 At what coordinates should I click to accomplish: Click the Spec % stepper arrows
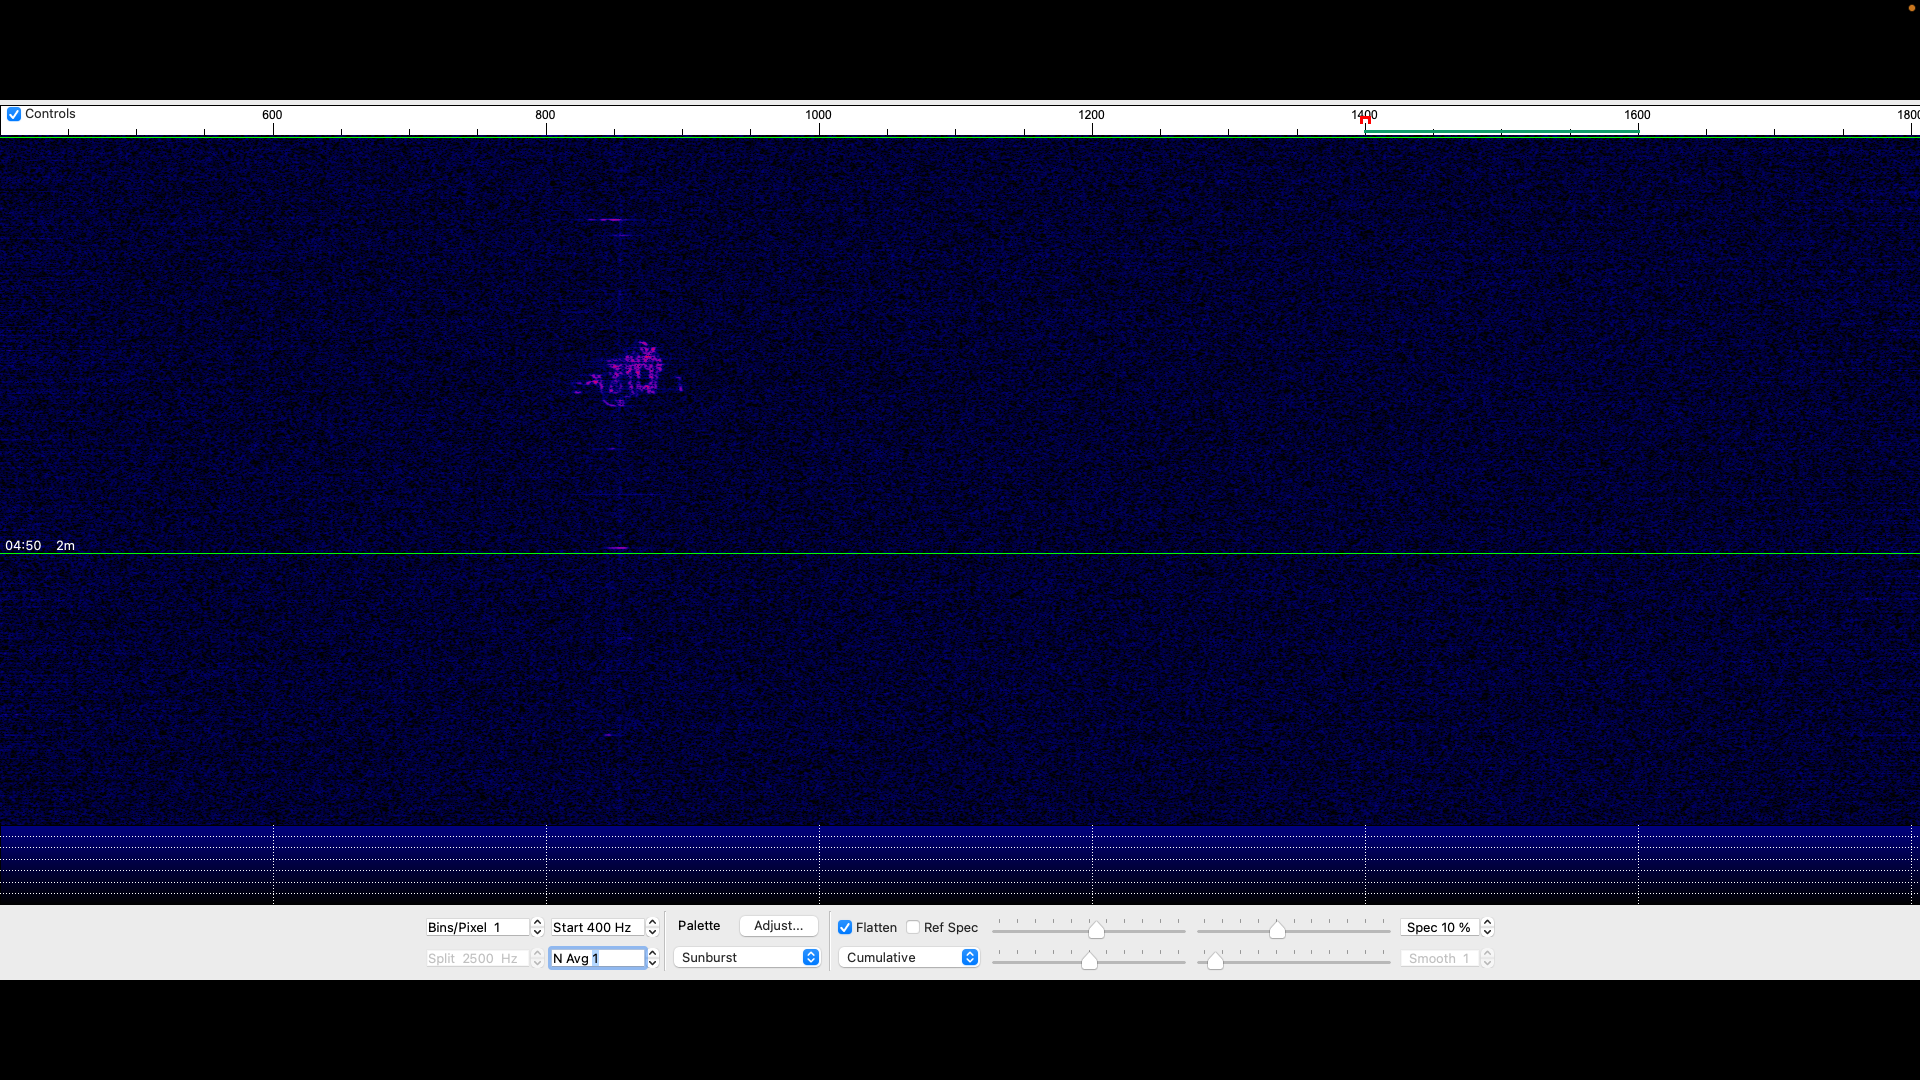coord(1487,927)
